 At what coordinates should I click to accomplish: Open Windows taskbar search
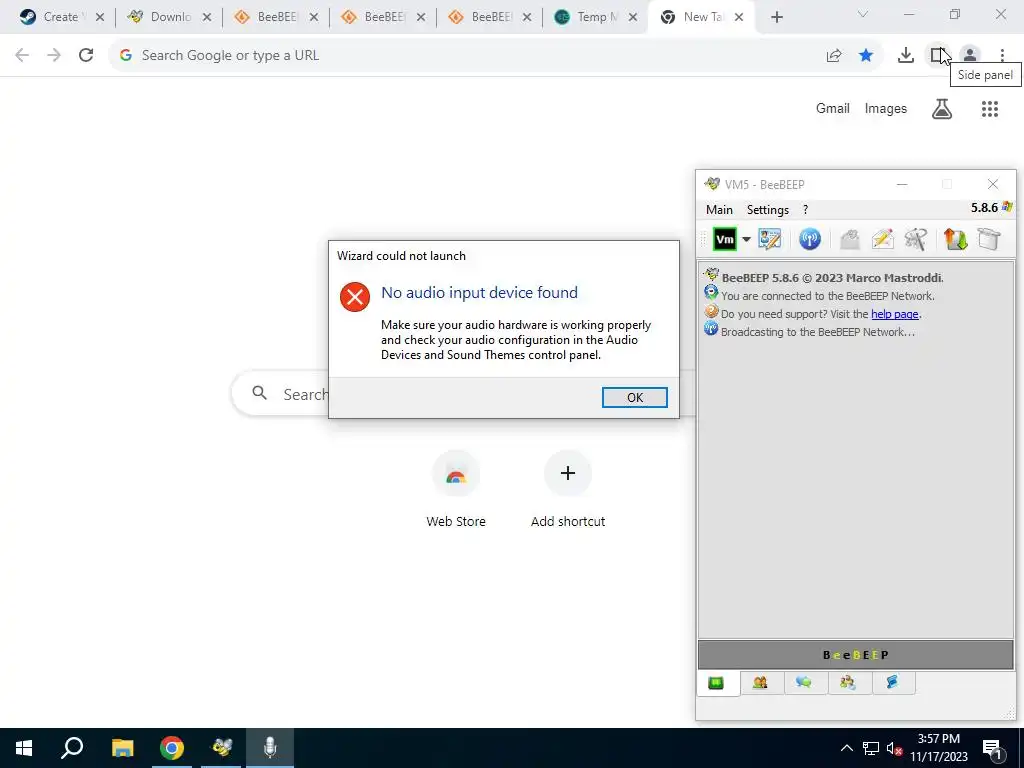coord(72,748)
